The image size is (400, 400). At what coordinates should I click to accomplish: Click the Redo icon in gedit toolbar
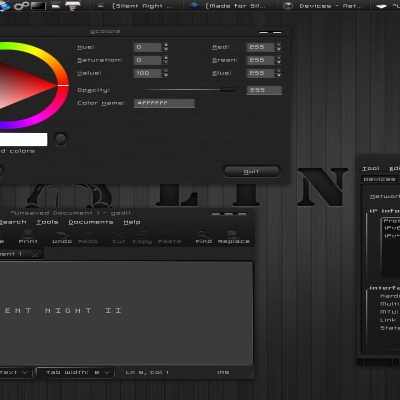pyautogui.click(x=87, y=234)
